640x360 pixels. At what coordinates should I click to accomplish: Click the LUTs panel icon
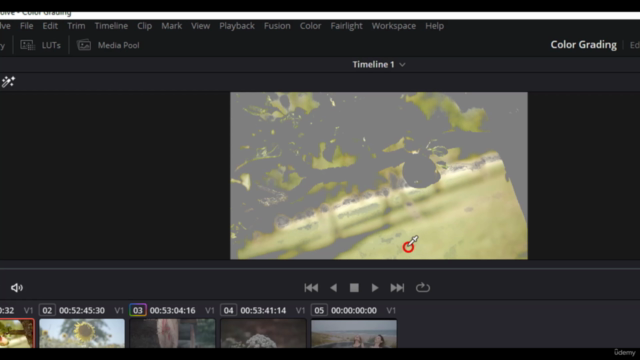click(27, 45)
